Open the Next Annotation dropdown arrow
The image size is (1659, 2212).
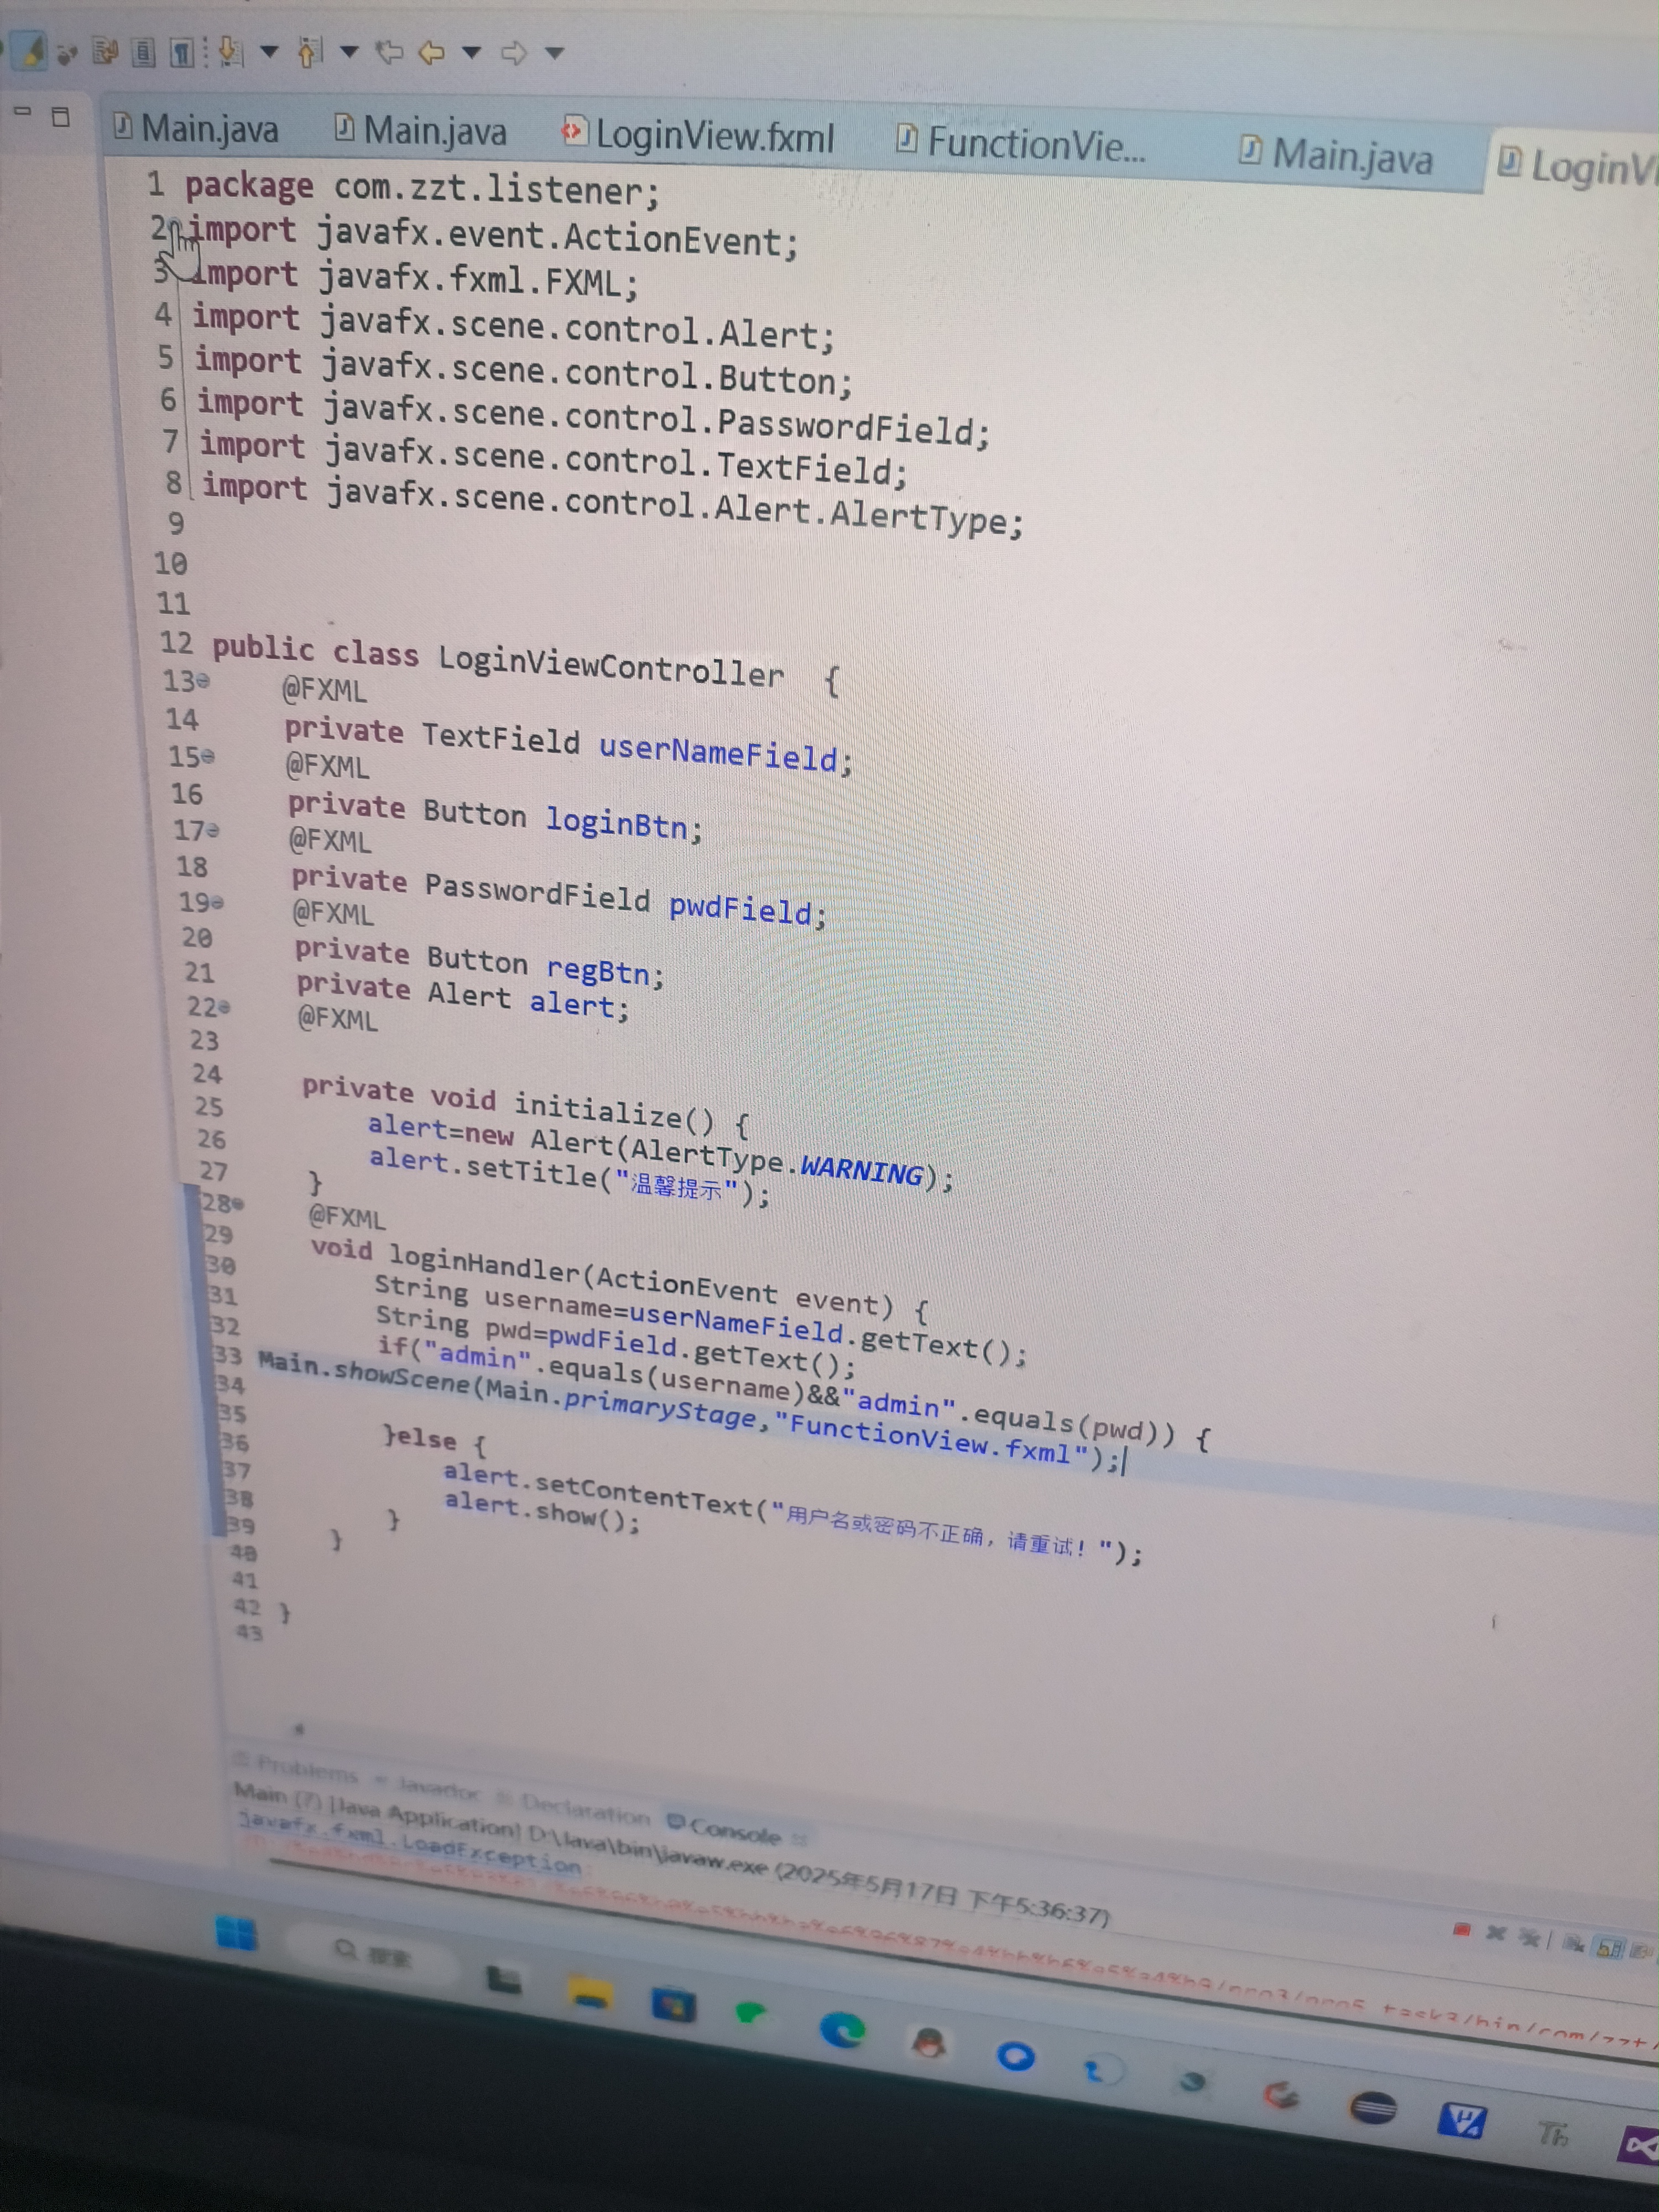coord(269,51)
